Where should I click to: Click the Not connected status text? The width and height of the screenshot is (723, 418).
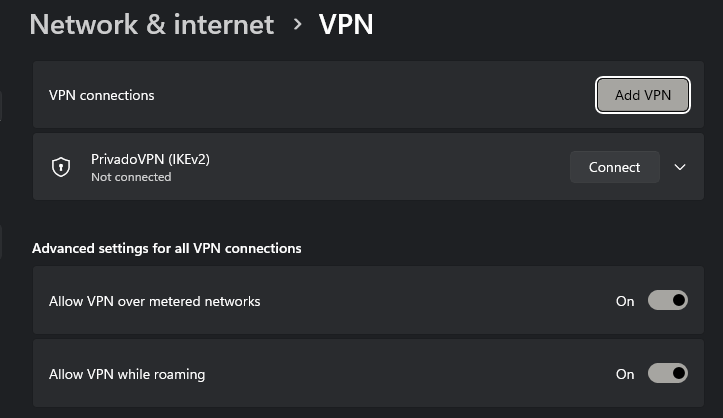(131, 177)
